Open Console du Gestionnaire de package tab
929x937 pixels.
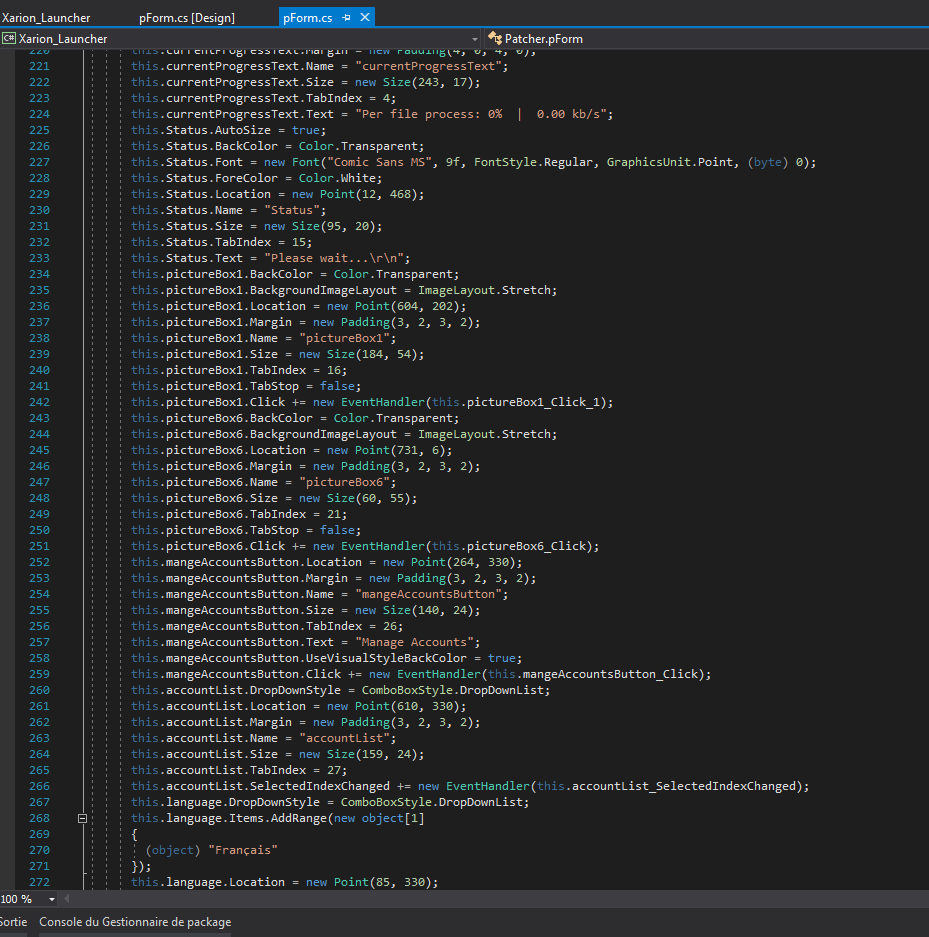click(x=135, y=921)
